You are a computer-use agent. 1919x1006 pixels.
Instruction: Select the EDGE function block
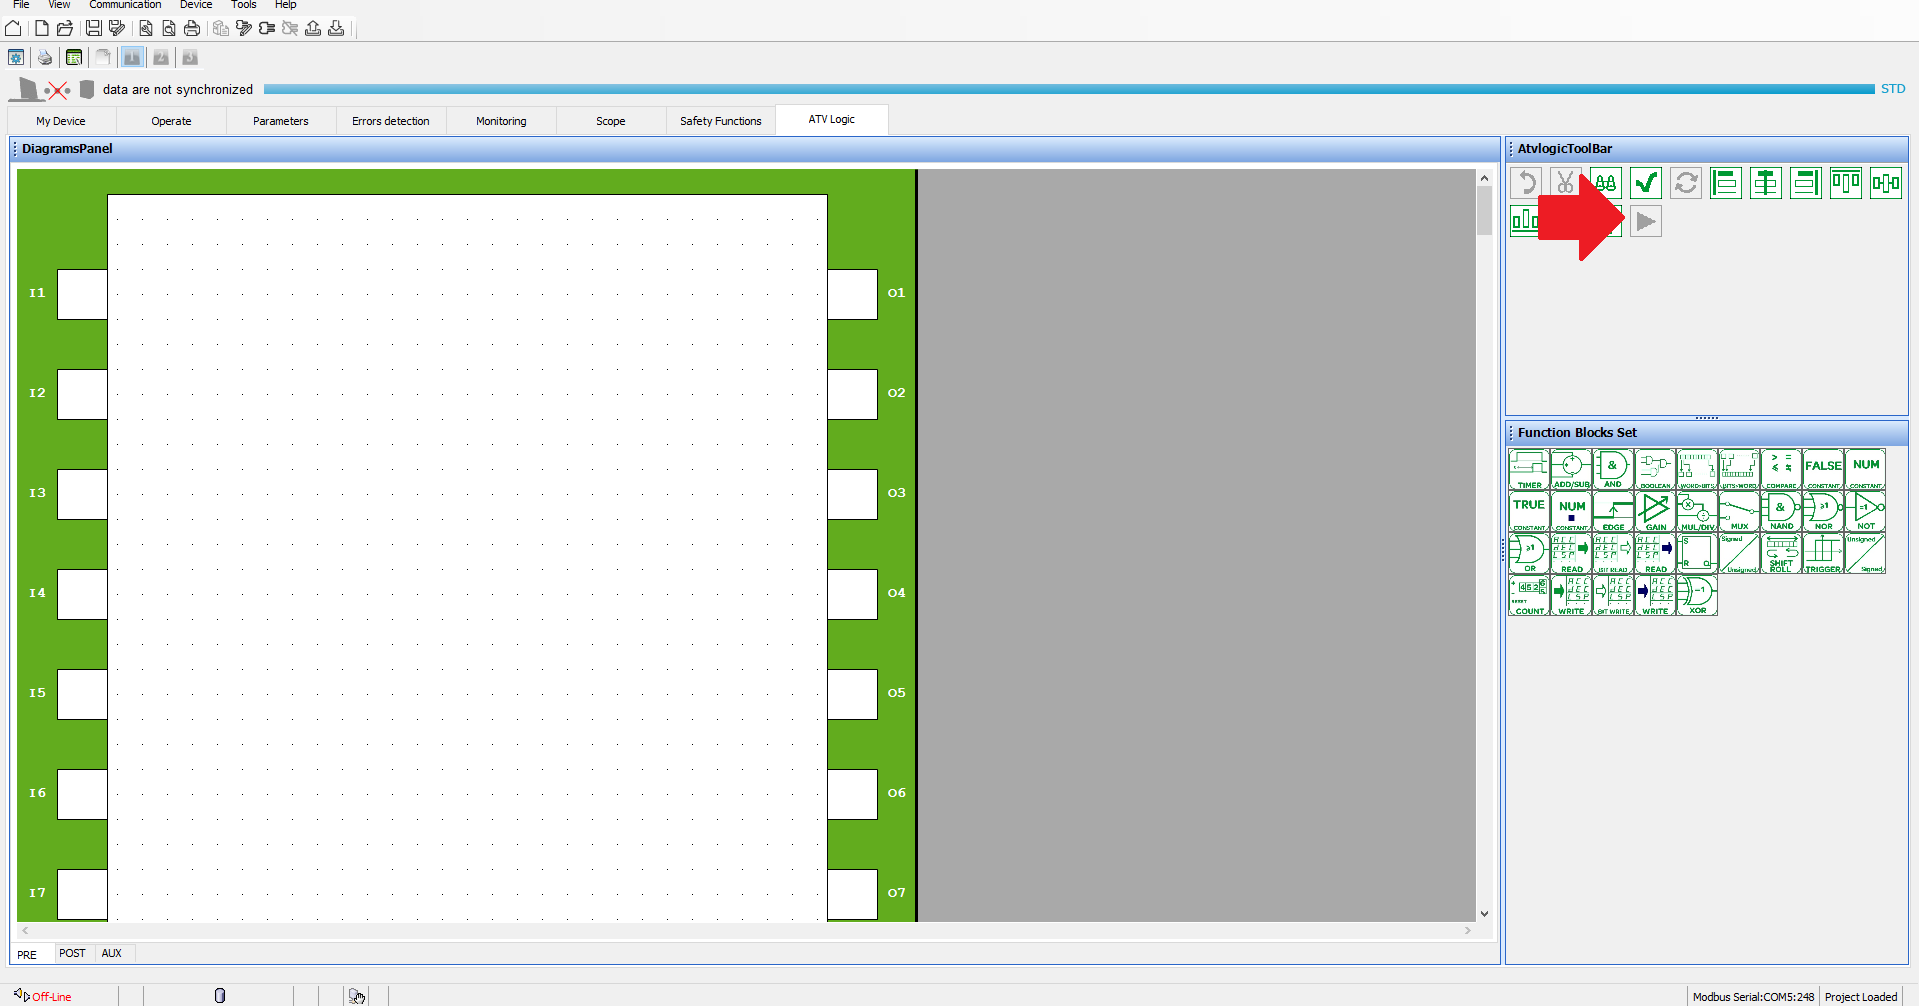(1613, 511)
